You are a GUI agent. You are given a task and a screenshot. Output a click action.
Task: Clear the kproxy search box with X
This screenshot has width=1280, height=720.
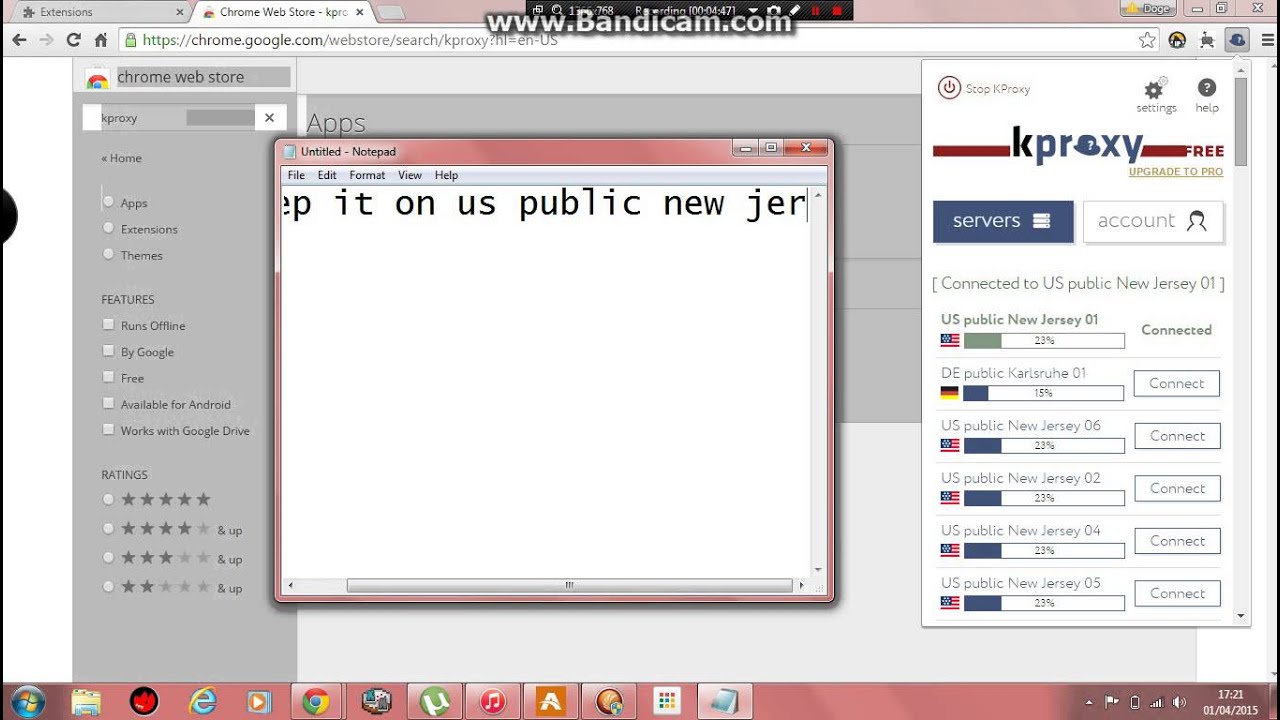point(269,117)
